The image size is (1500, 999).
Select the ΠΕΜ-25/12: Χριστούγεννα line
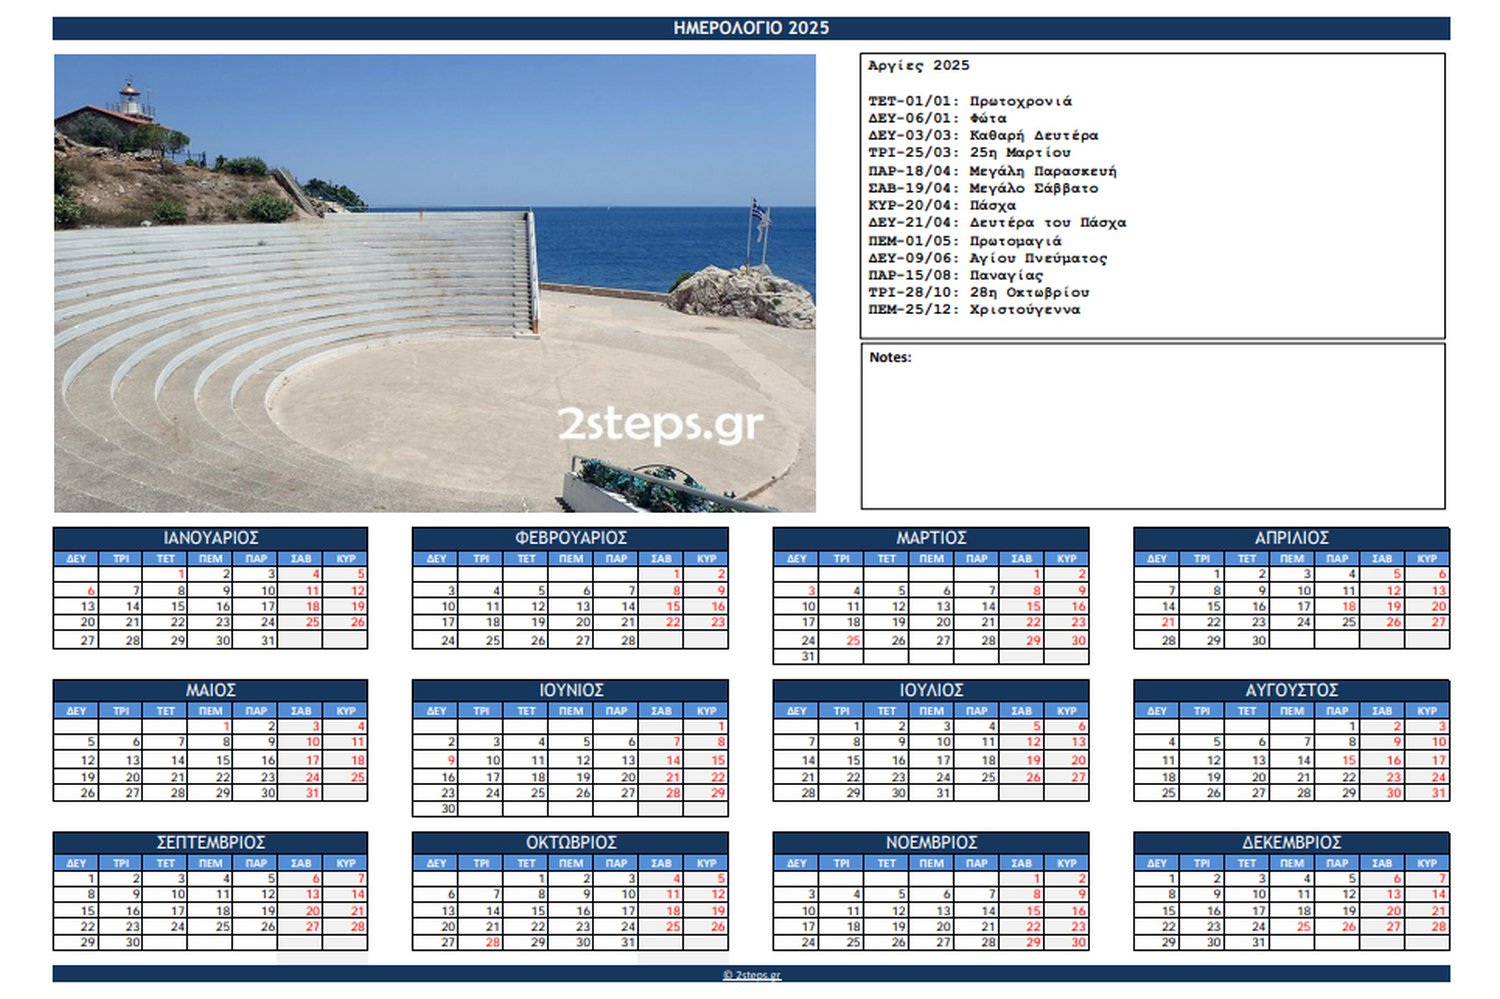coord(974,309)
